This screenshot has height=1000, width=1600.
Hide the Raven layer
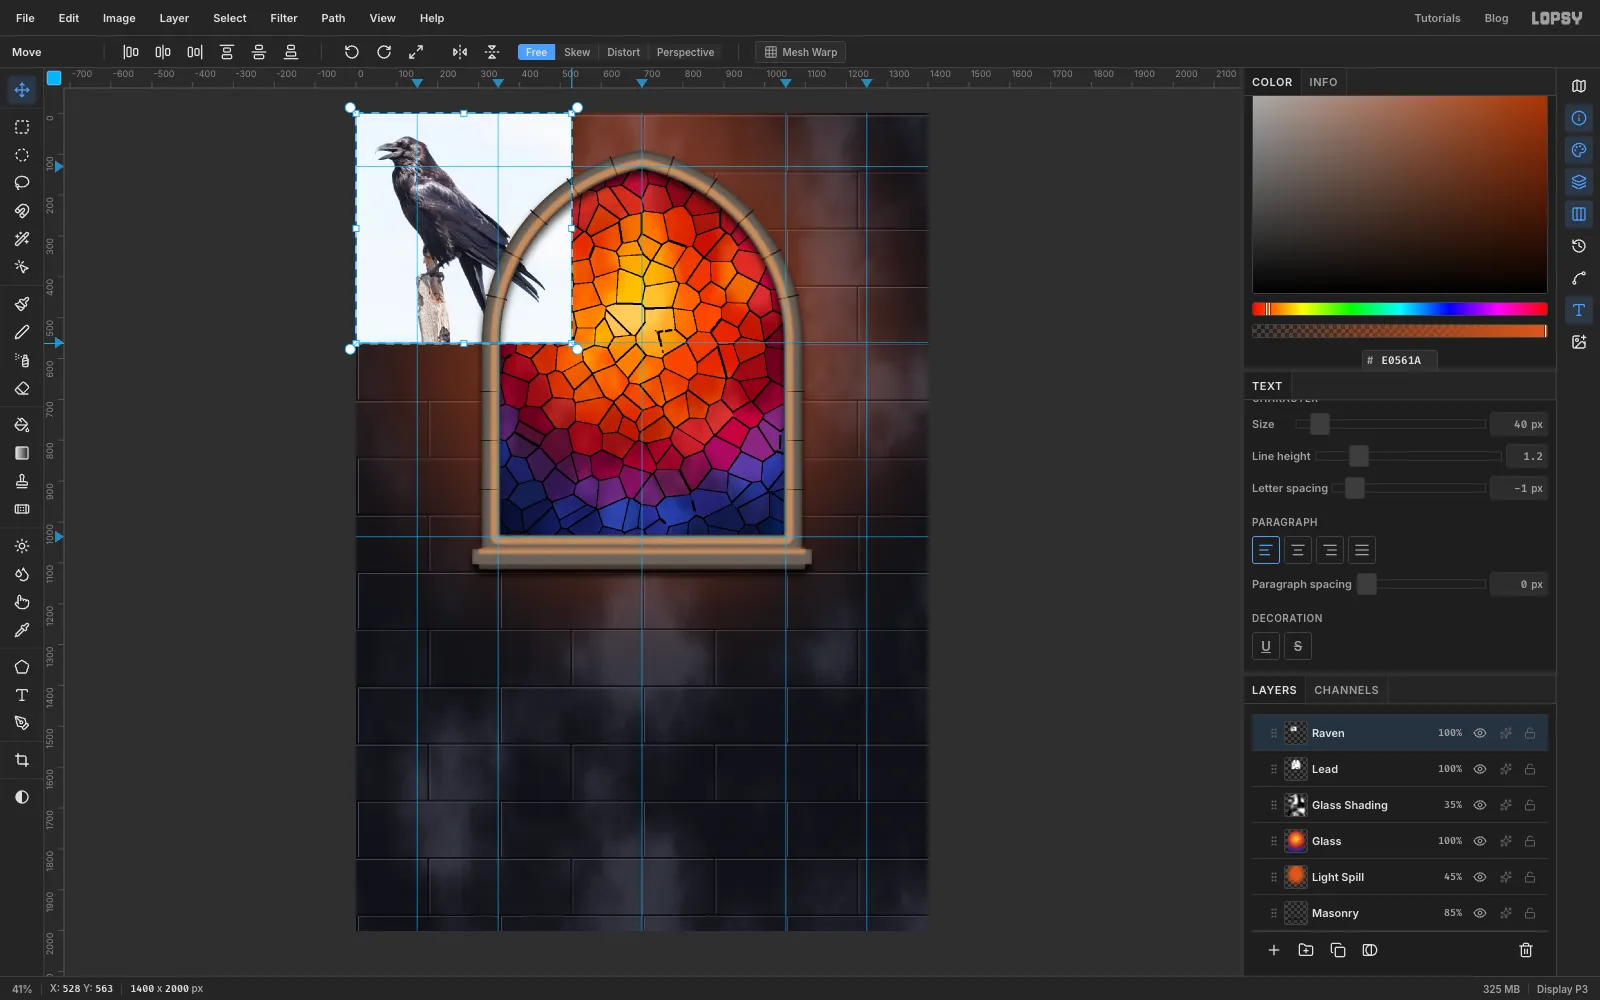point(1480,733)
